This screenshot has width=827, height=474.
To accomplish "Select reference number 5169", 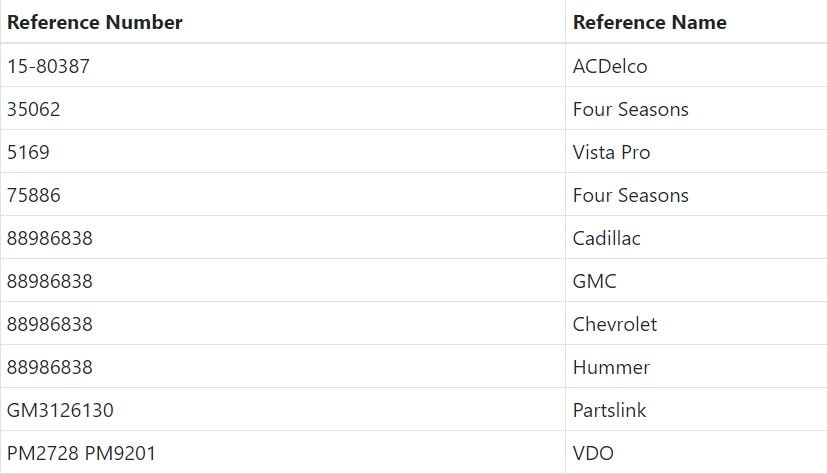I will coord(28,152).
